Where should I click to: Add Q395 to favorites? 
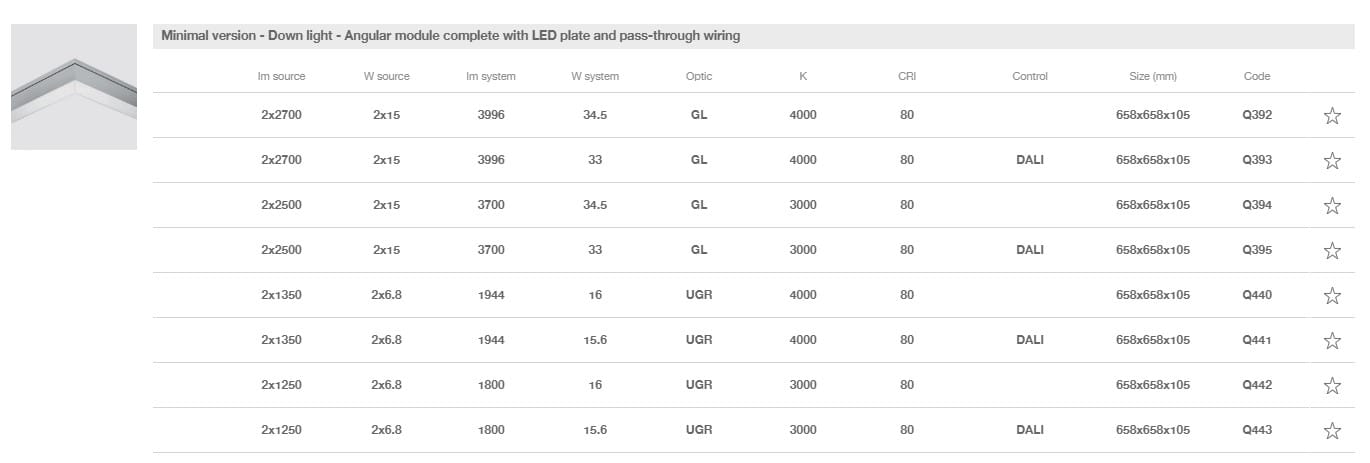(1331, 251)
